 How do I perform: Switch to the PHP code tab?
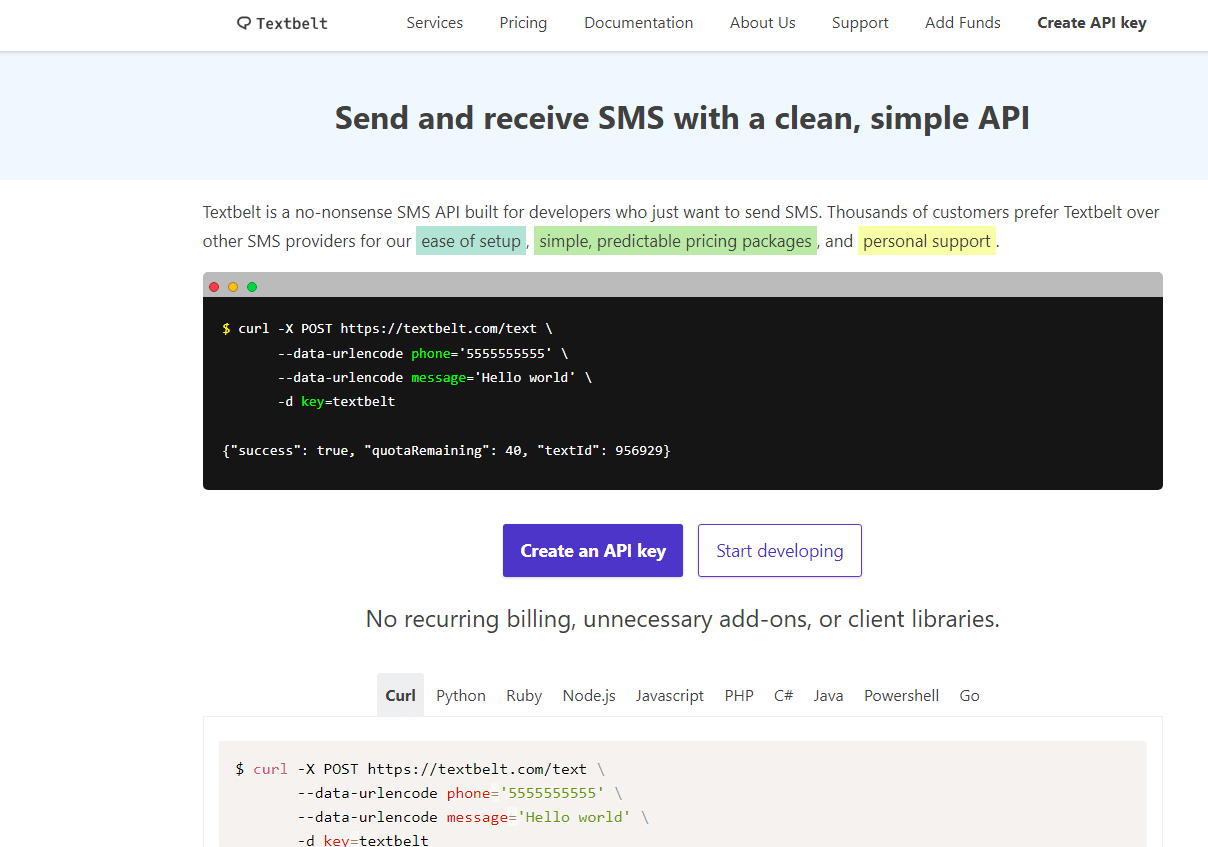739,695
